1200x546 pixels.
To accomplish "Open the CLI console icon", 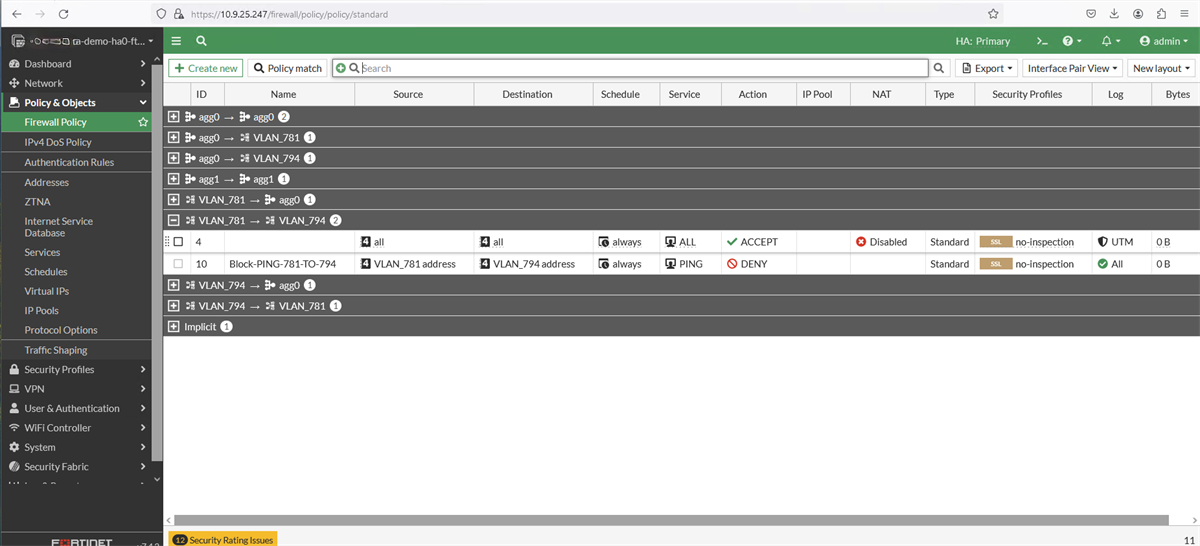I will click(x=1042, y=41).
